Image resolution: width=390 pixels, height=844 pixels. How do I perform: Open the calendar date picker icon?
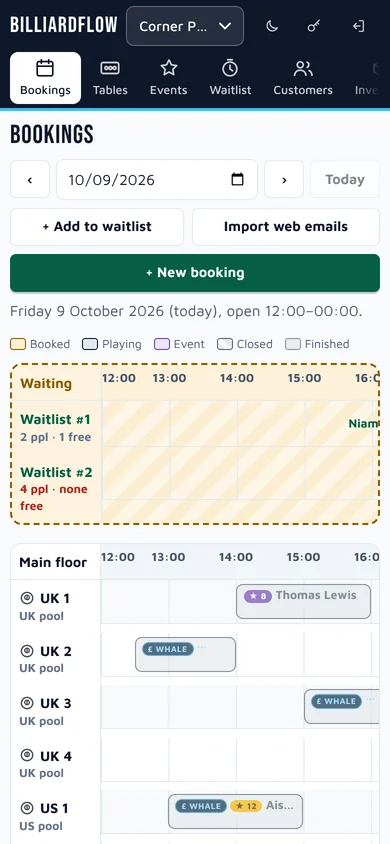pyautogui.click(x=237, y=179)
